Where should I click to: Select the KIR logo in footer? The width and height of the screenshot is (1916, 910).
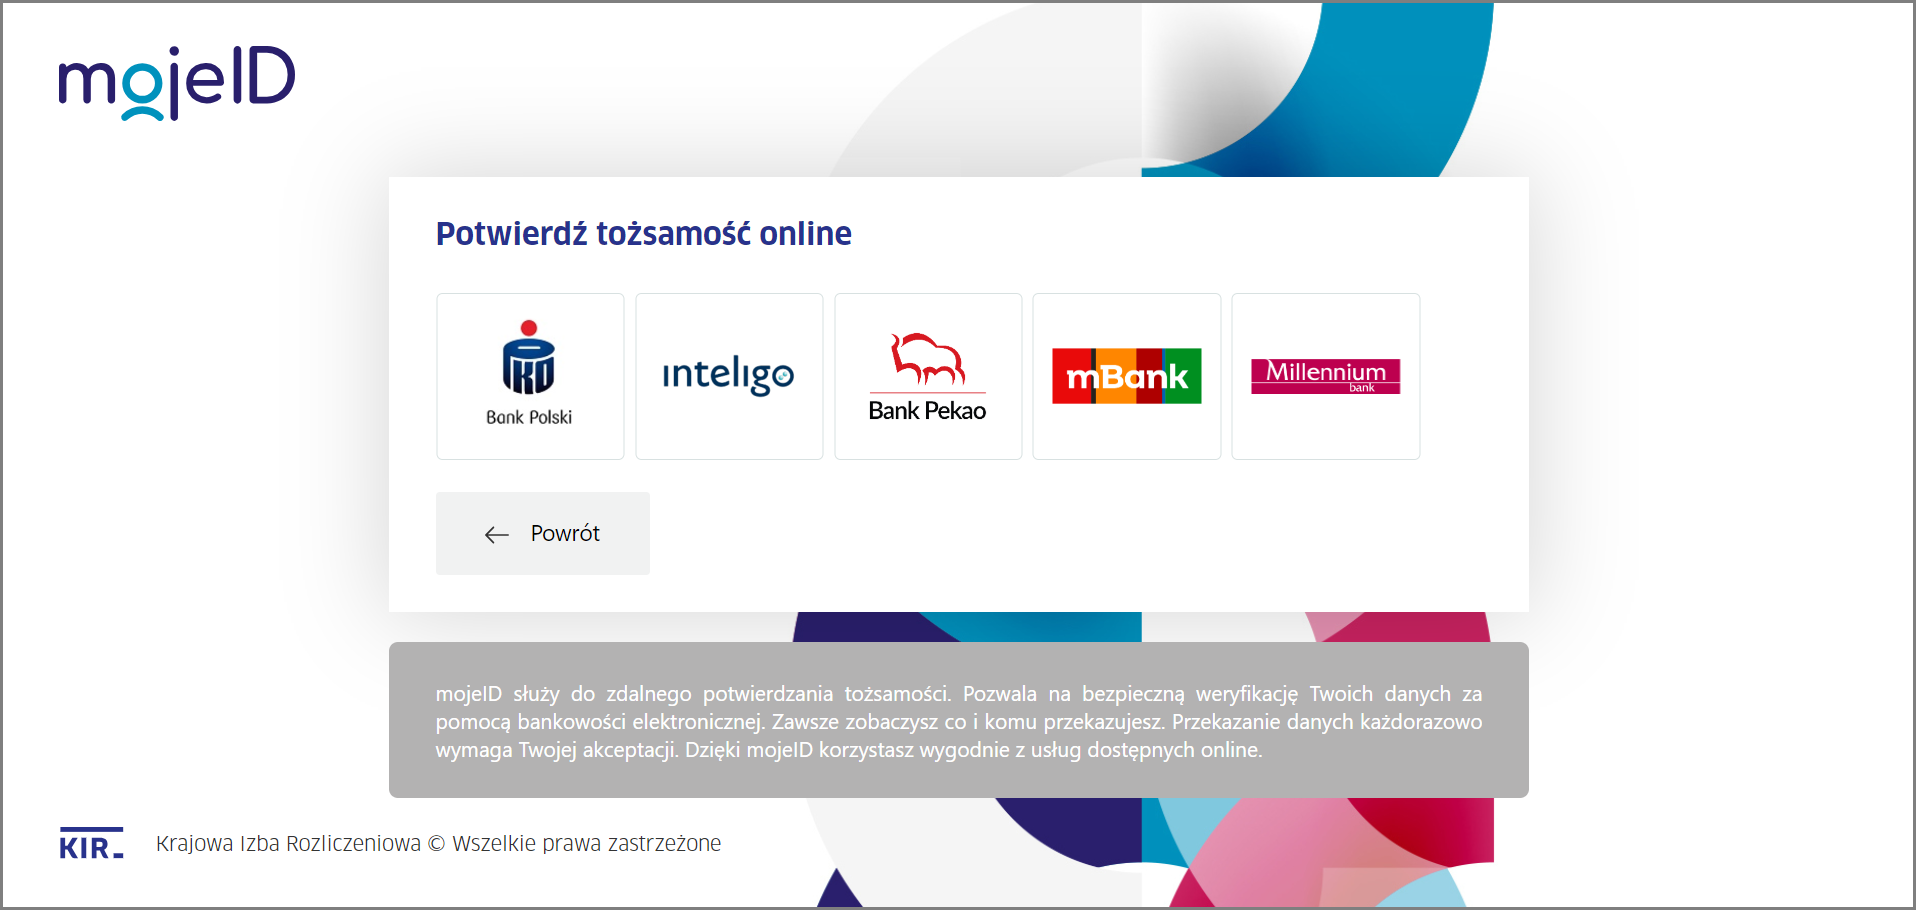click(x=90, y=843)
